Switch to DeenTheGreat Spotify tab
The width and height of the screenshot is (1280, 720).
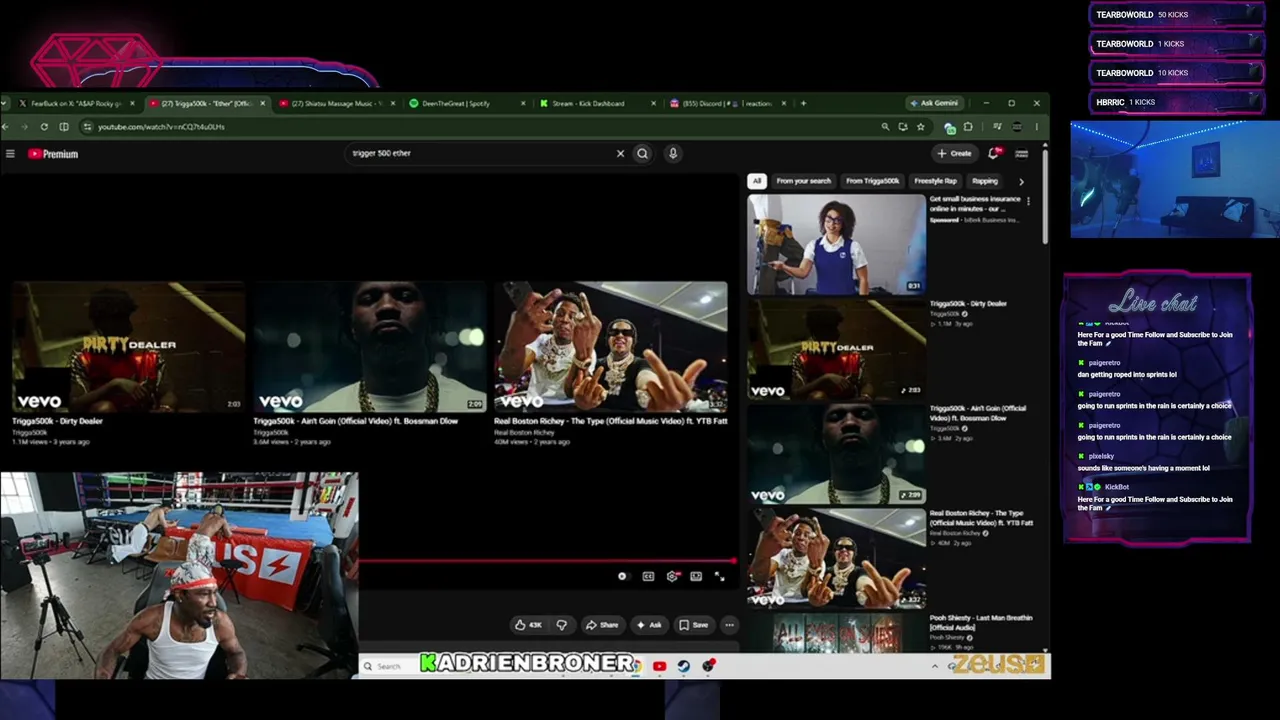[466, 104]
